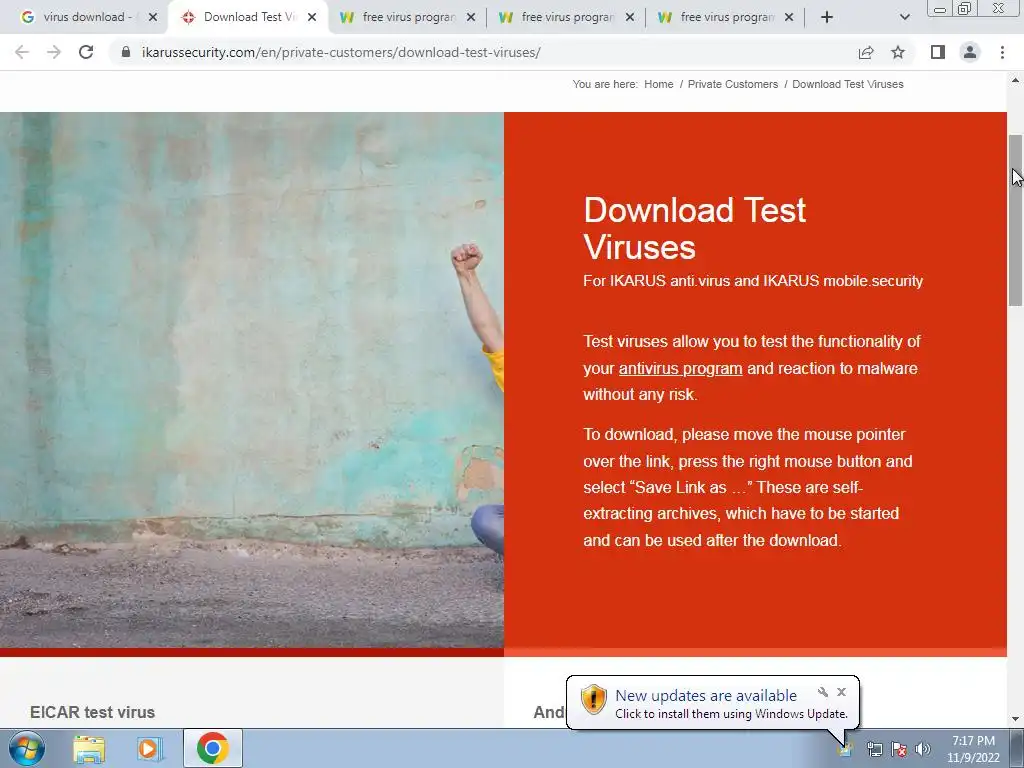Click the page vertical scrollbar thumb
1024x768 pixels.
(1015, 220)
